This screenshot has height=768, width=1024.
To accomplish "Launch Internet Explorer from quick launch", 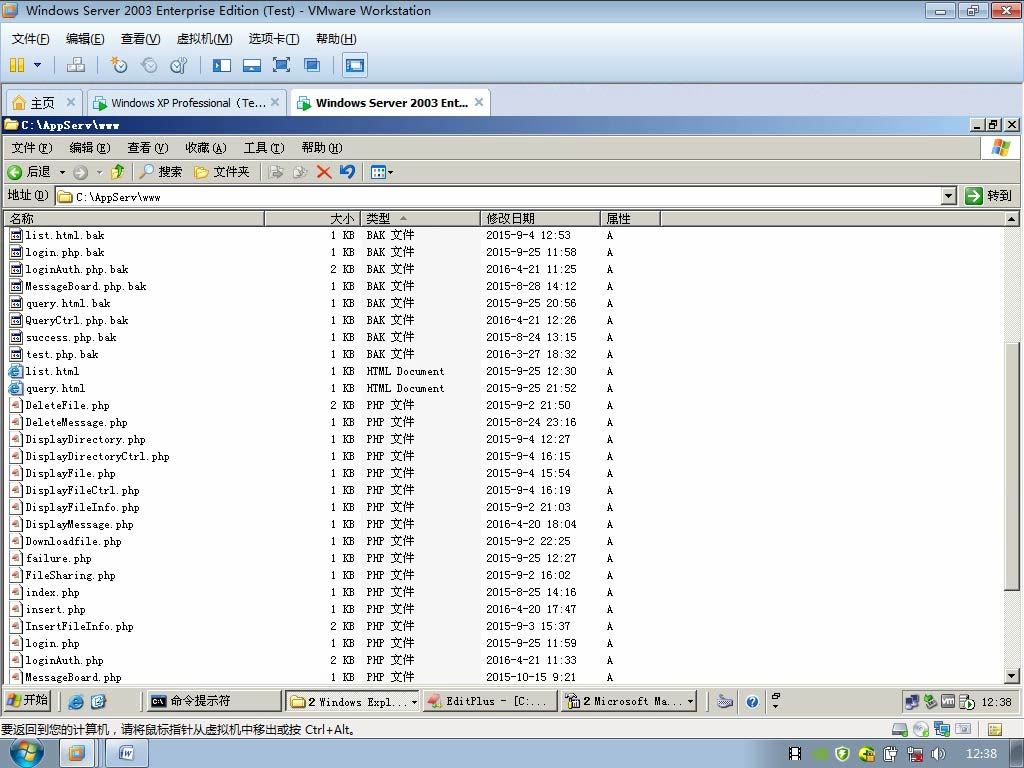I will [76, 701].
